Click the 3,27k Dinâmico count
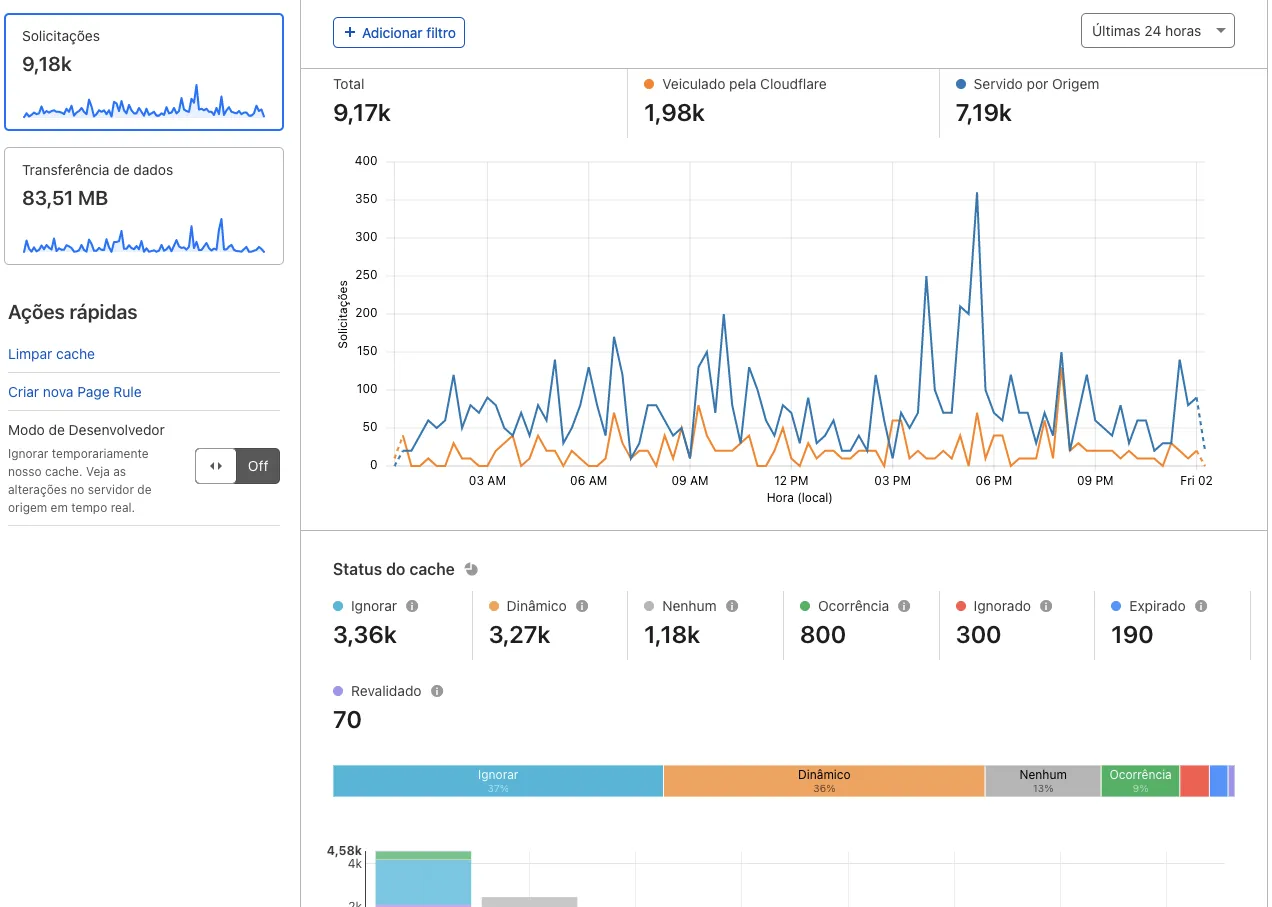 point(520,635)
